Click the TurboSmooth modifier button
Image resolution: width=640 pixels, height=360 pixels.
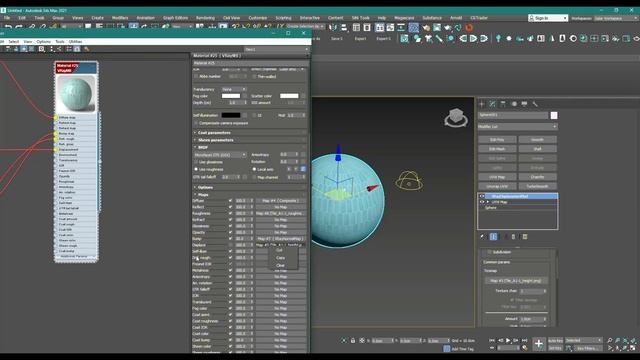[537, 186]
